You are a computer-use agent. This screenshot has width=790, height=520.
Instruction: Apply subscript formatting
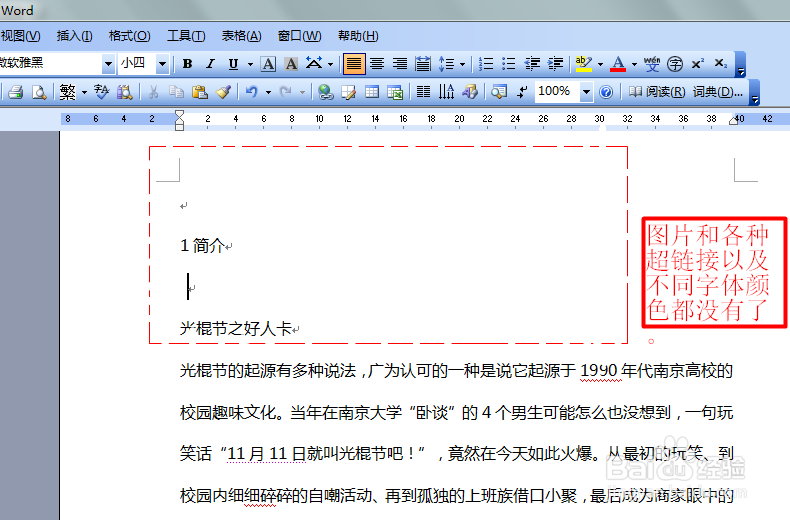click(720, 64)
